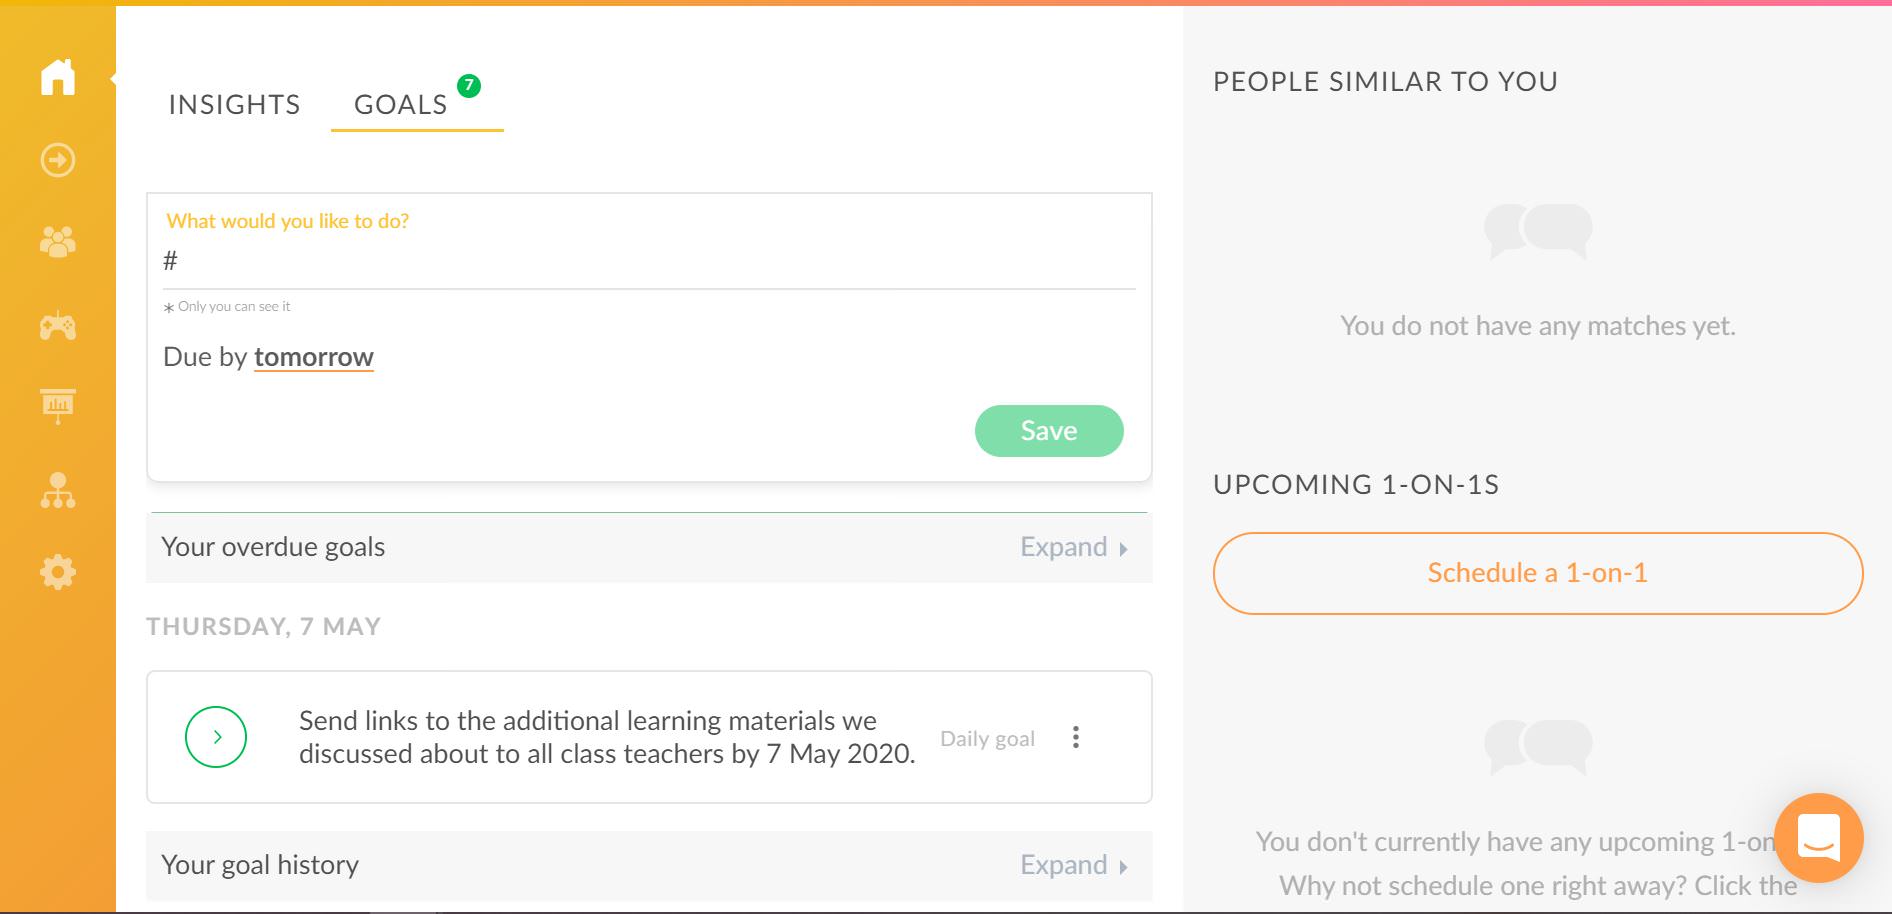The height and width of the screenshot is (914, 1892).
Task: Change due date via tomorrow link
Action: tap(314, 357)
